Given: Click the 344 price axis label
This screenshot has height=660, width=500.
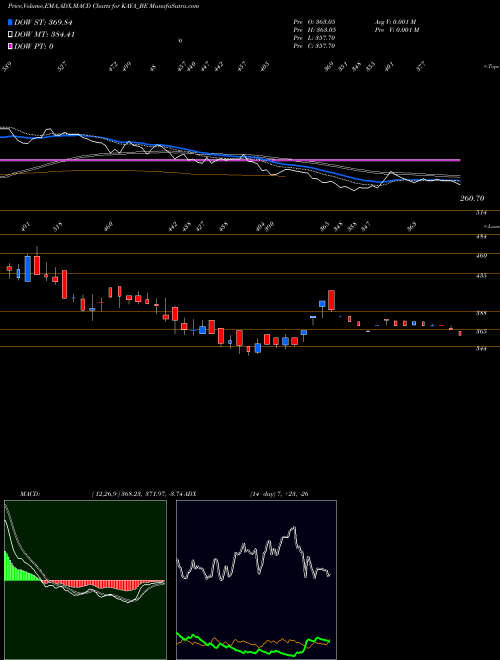Looking at the screenshot, I should [x=481, y=349].
